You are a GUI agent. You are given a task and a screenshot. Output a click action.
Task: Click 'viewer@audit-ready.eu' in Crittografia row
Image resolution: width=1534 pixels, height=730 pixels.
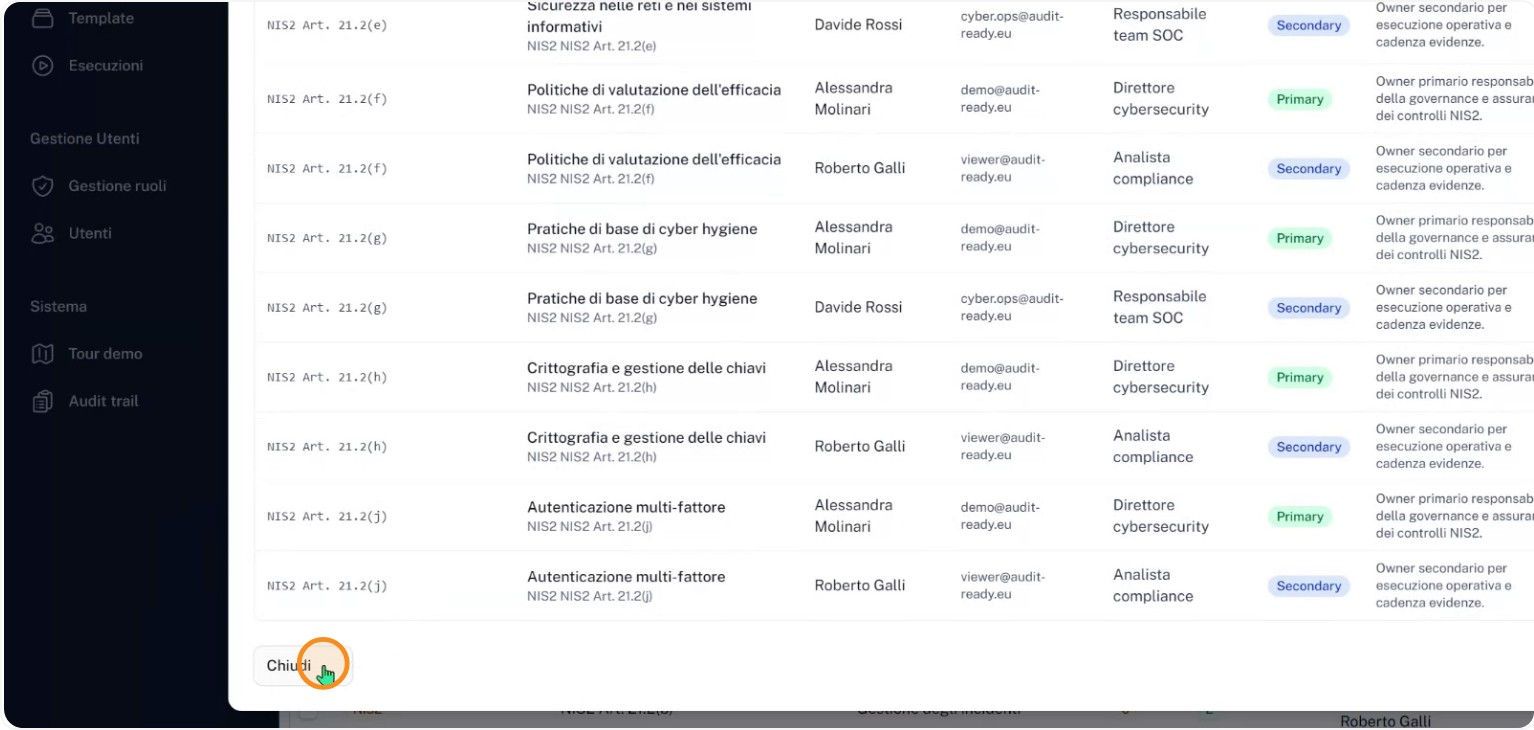pyautogui.click(x=1002, y=446)
